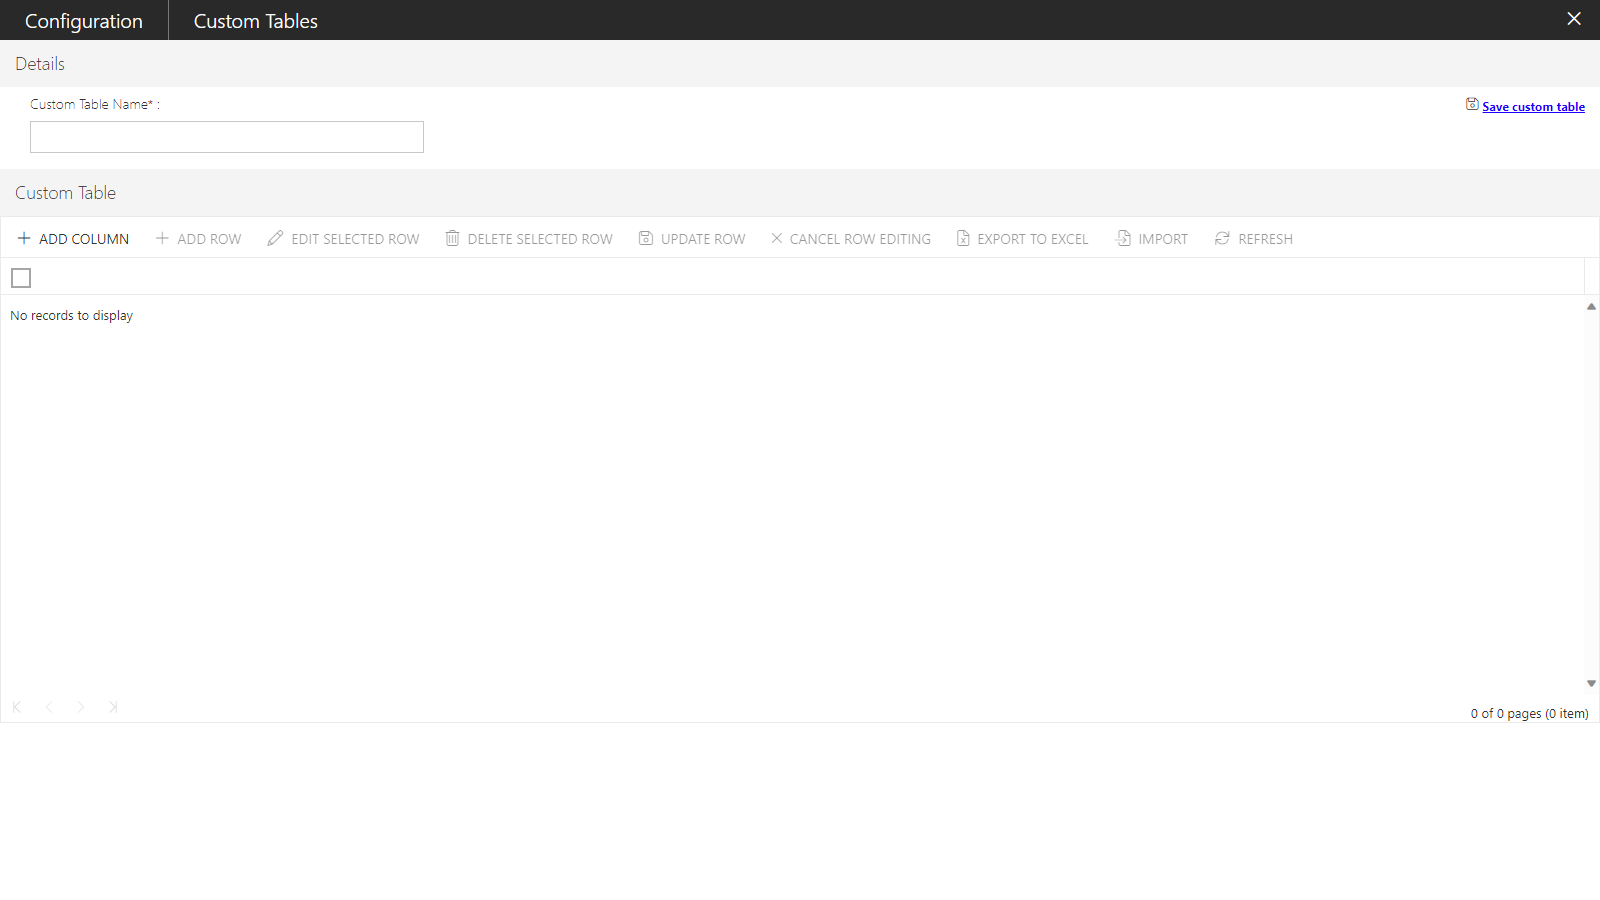The image size is (1600, 900).
Task: Click the Add Row toolbar button
Action: coord(198,239)
